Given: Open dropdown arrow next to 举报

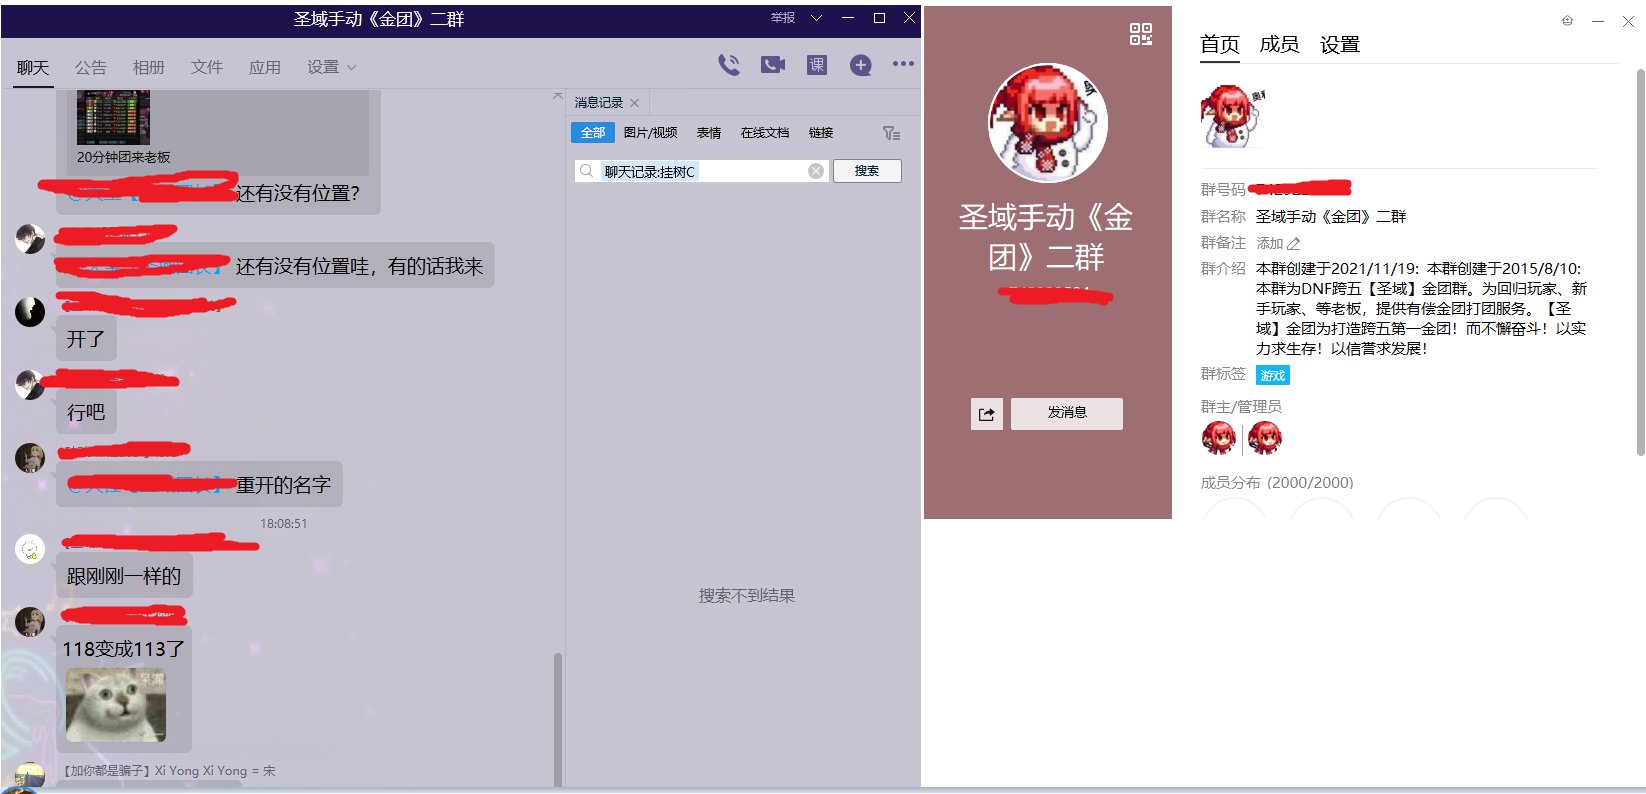Looking at the screenshot, I should tap(816, 18).
